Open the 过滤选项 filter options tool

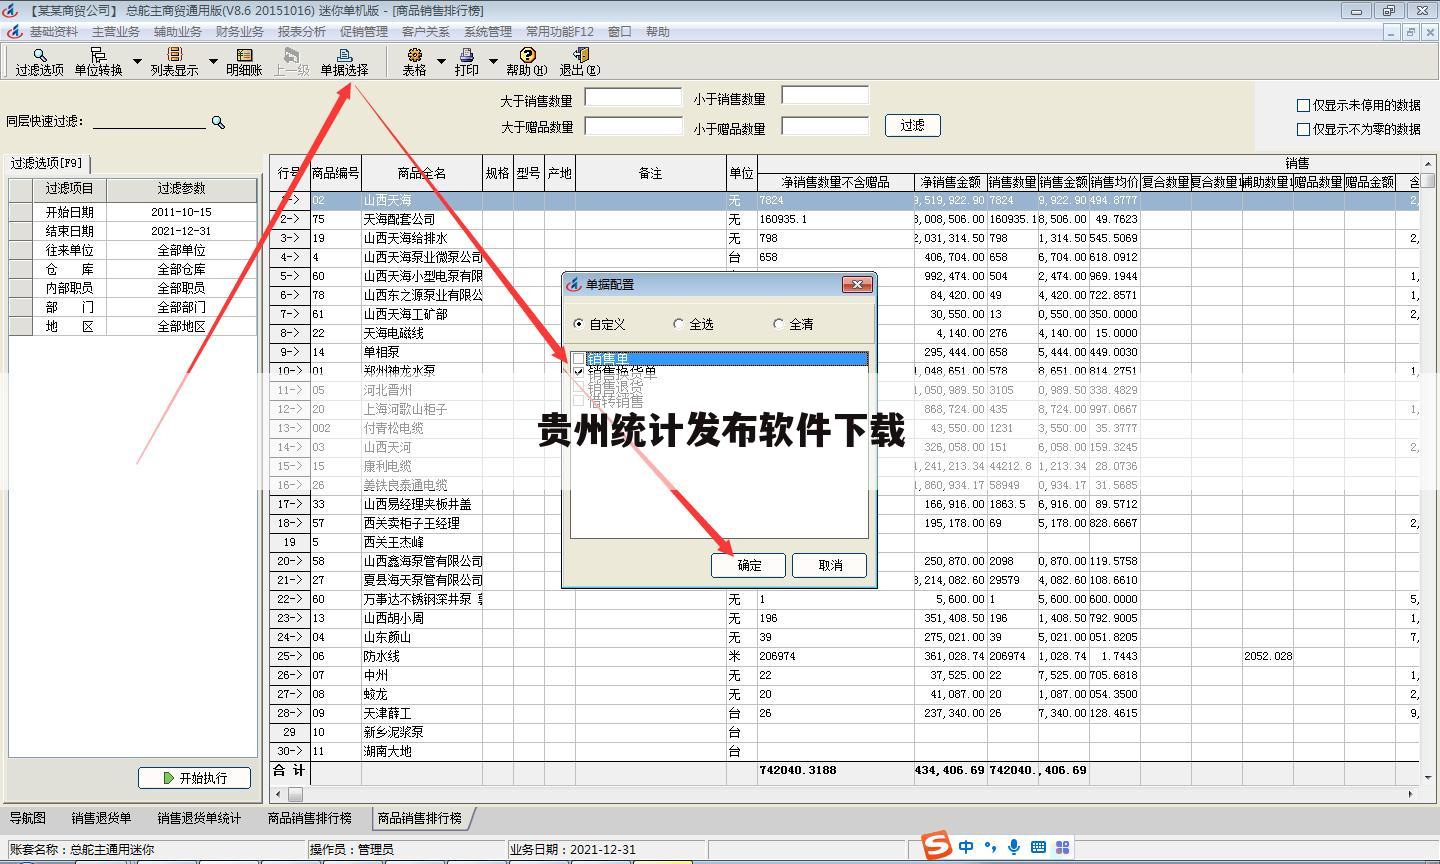[39, 62]
